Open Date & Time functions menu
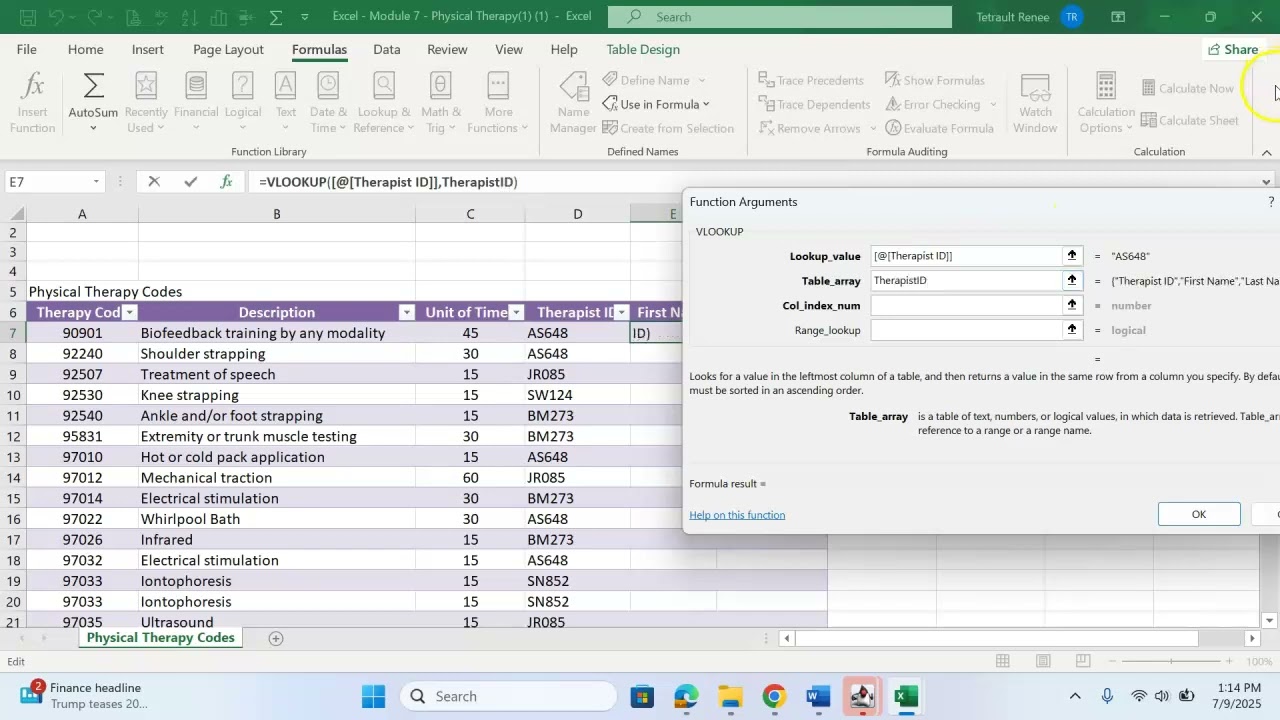 point(328,103)
